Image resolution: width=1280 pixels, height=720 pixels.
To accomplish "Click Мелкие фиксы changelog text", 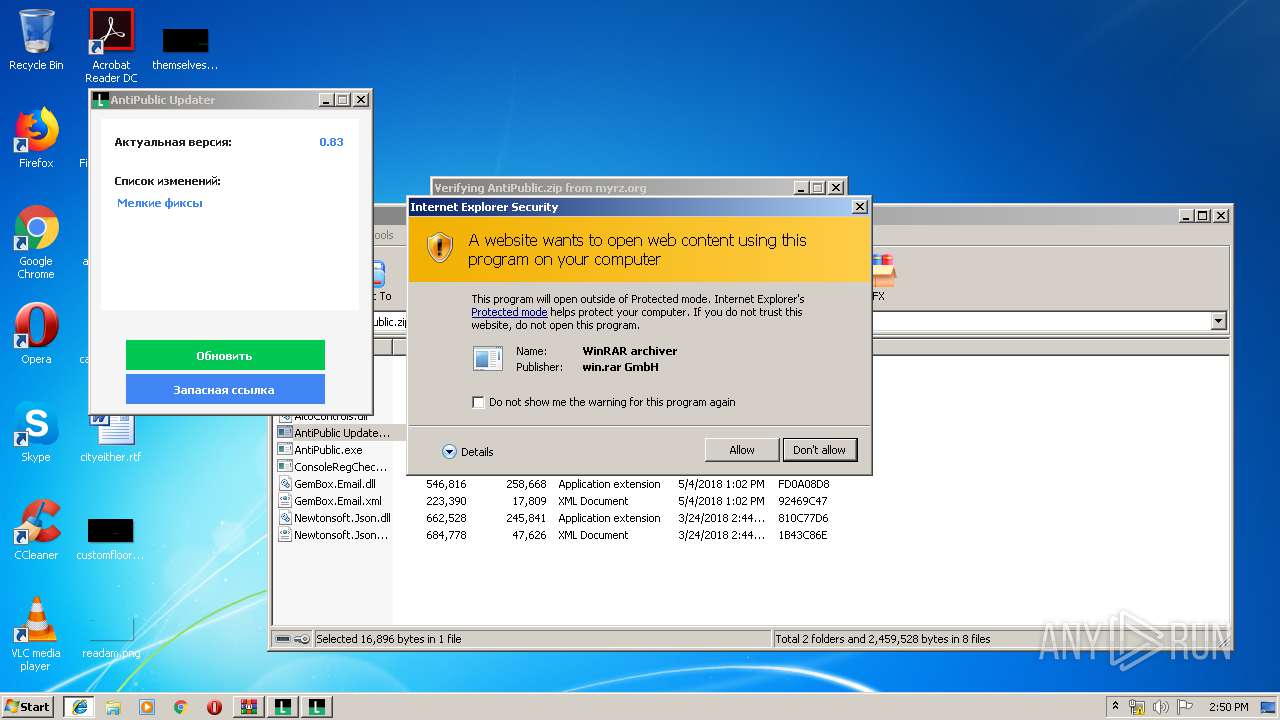I will coord(160,203).
